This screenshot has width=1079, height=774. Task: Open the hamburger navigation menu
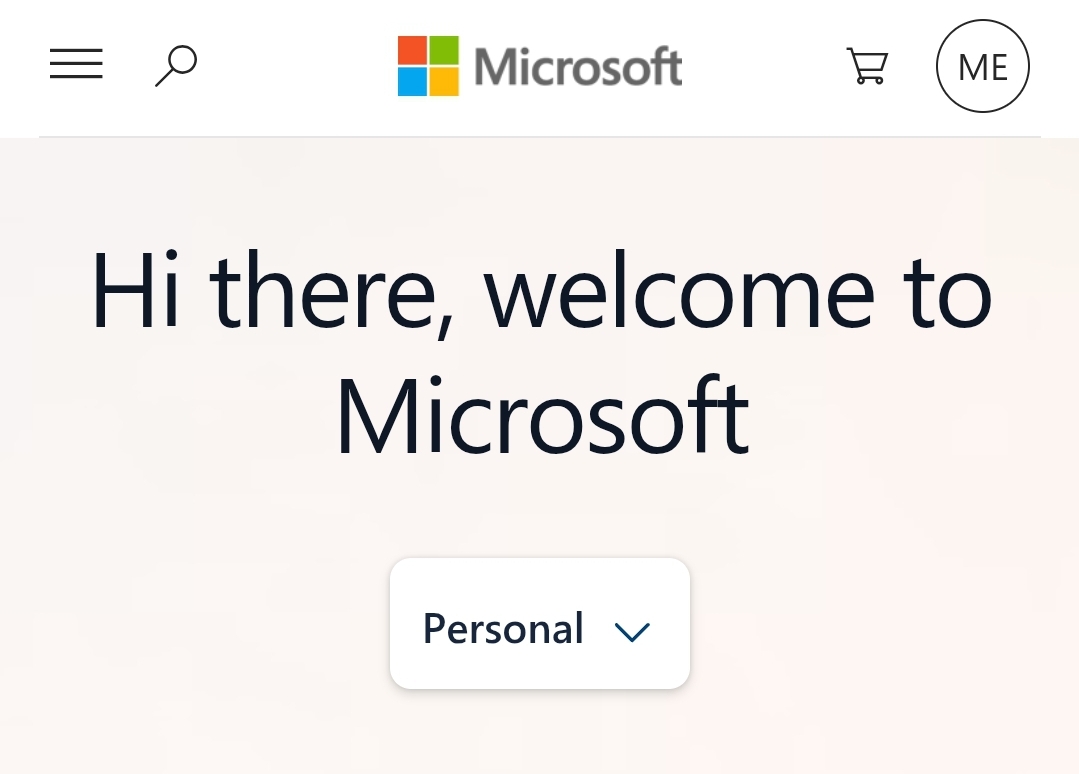(76, 63)
